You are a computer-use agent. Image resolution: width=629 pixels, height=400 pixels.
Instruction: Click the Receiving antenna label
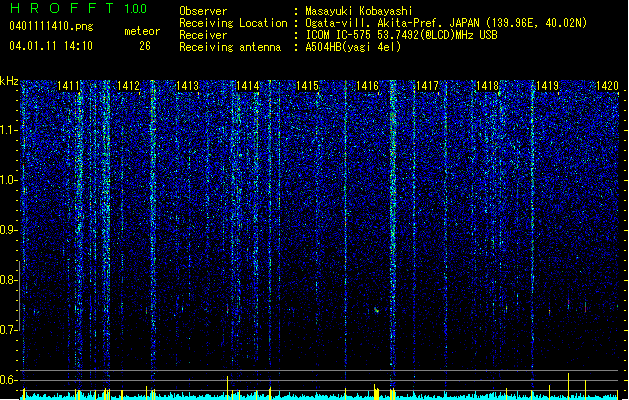[x=230, y=47]
